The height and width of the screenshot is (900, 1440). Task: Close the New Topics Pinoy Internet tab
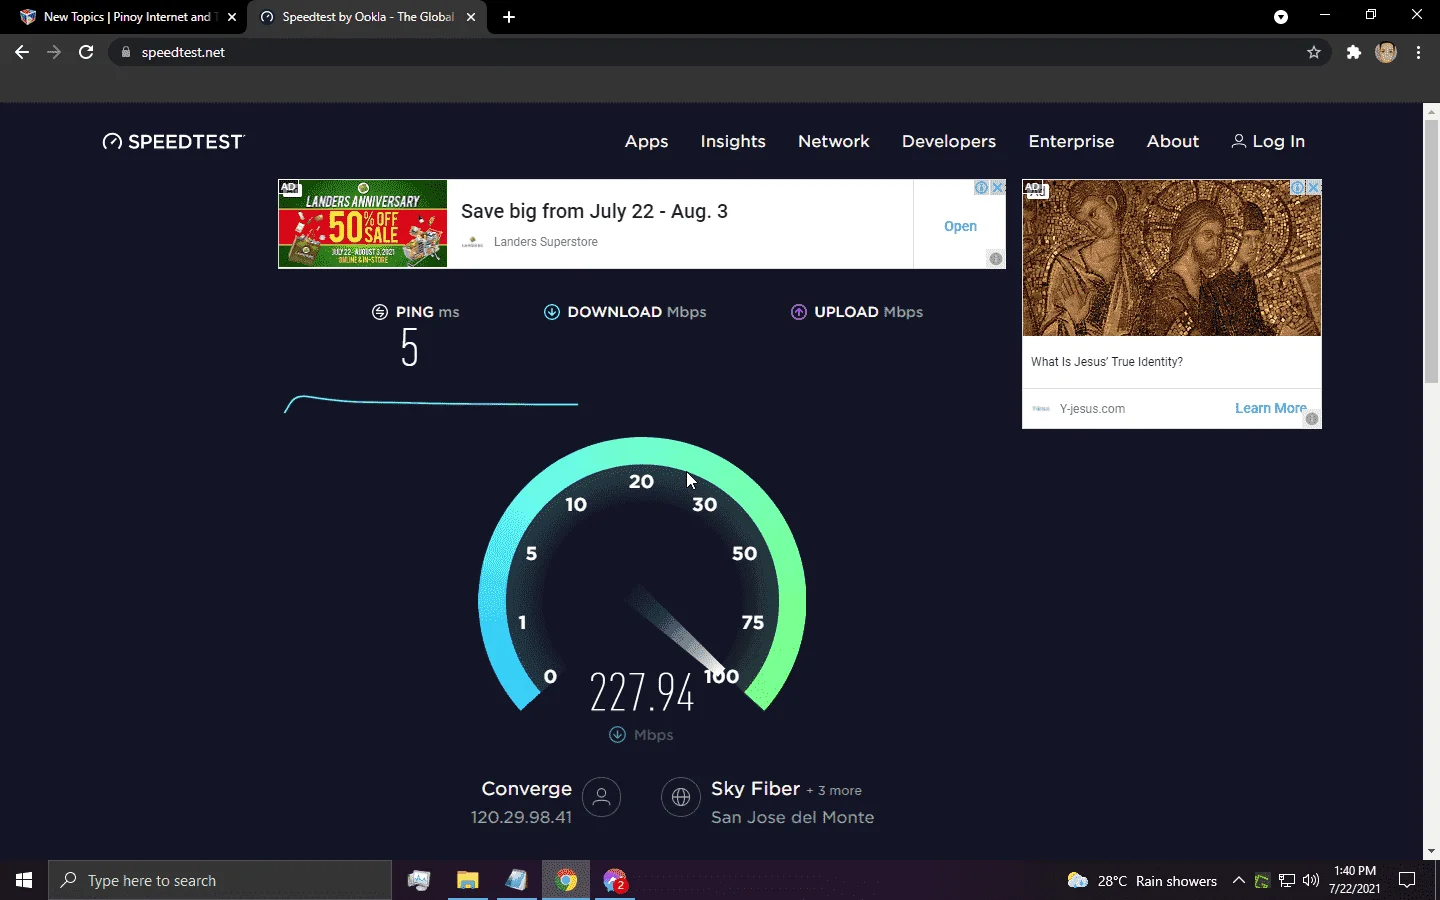(232, 17)
